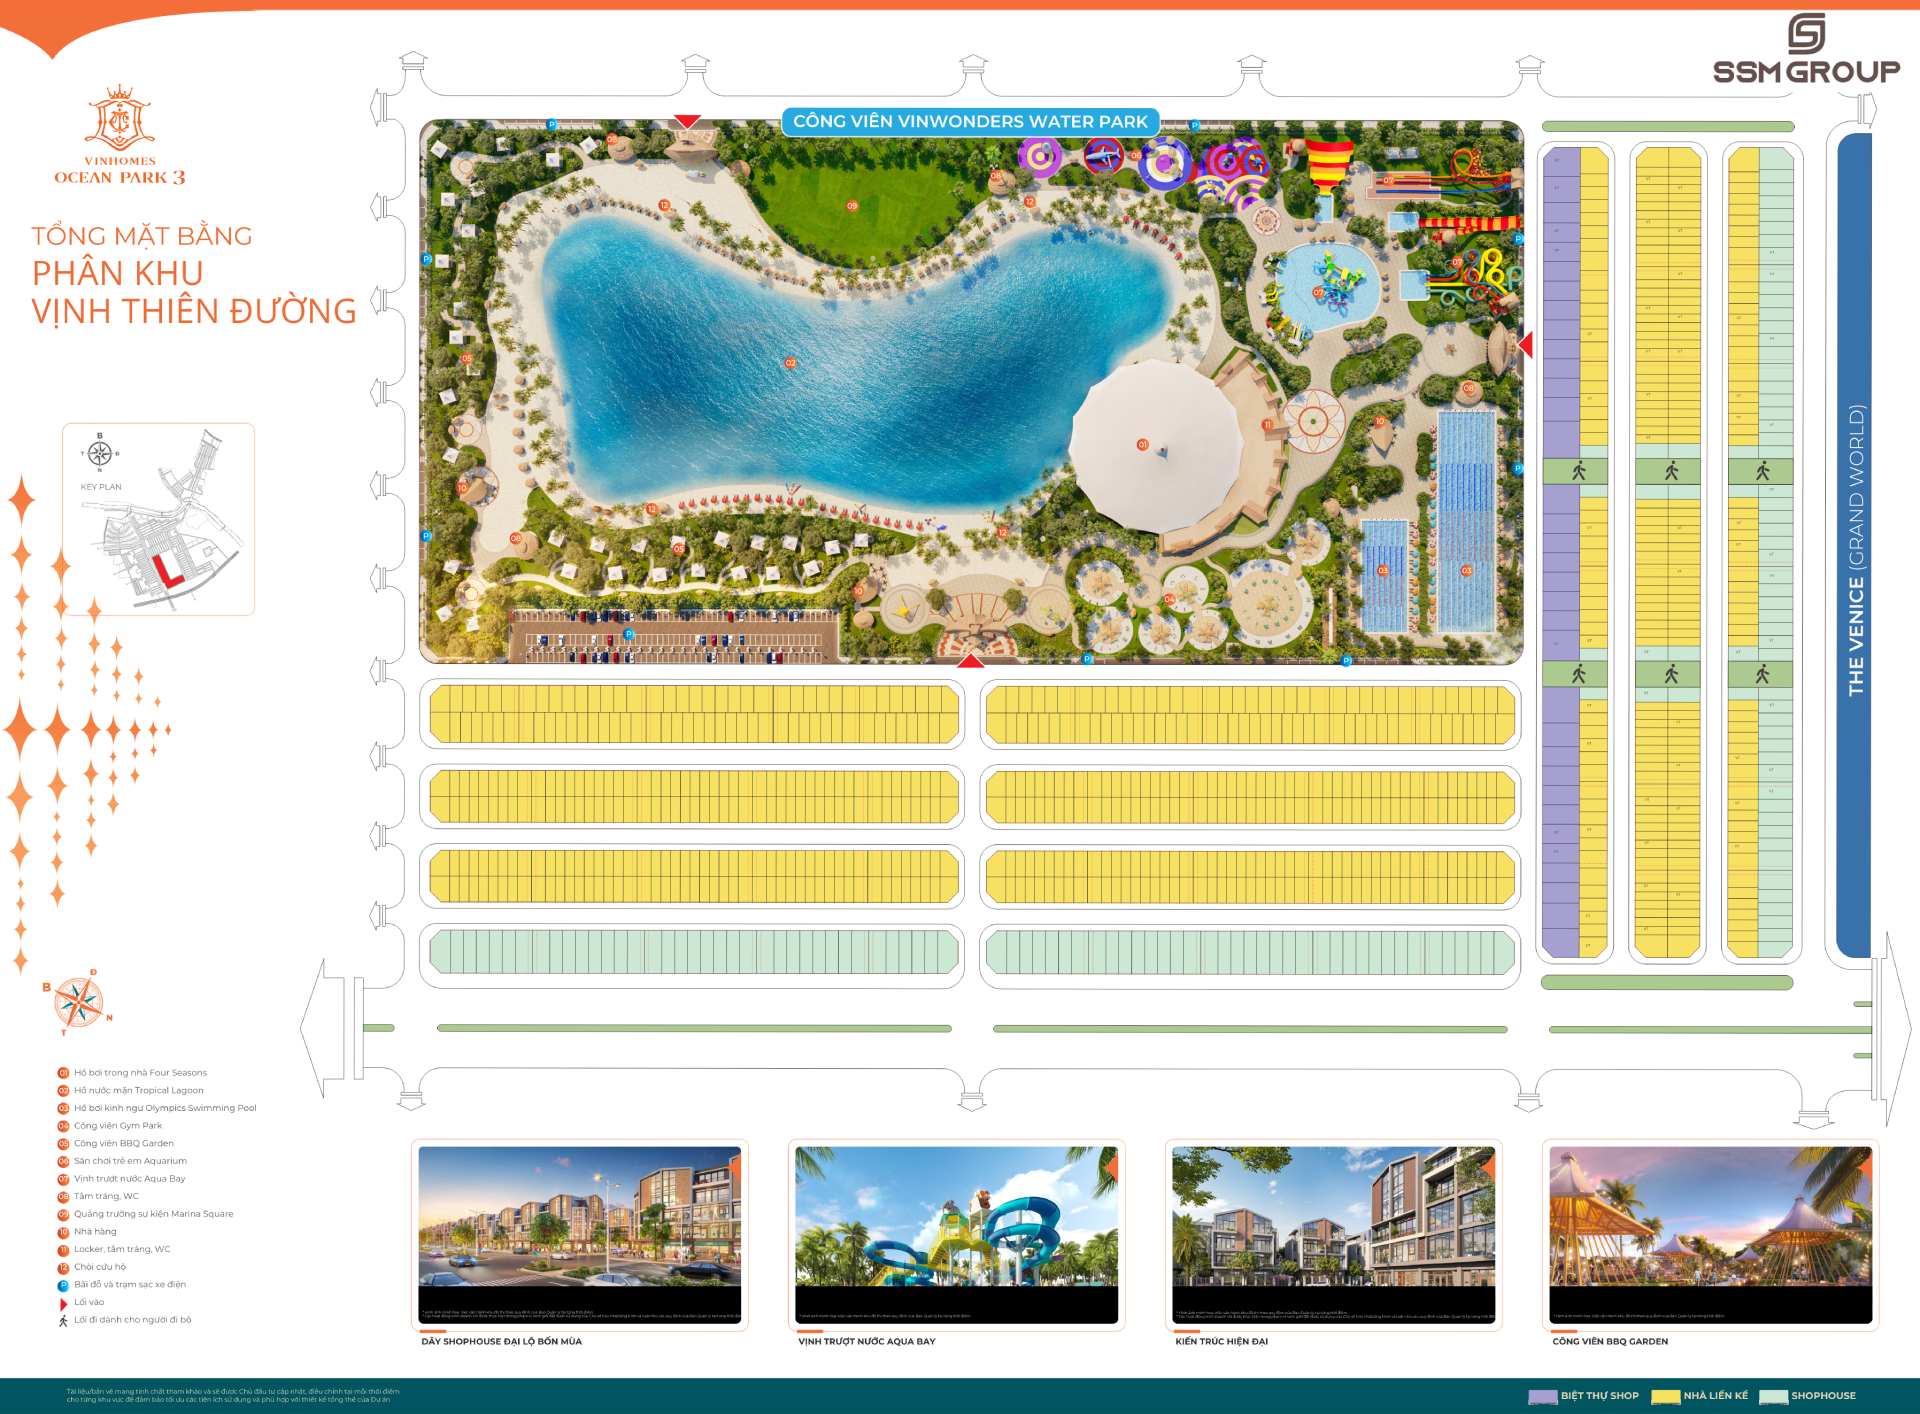Click the red entrance arrow below the water park
This screenshot has height=1414, width=1920.
(970, 660)
